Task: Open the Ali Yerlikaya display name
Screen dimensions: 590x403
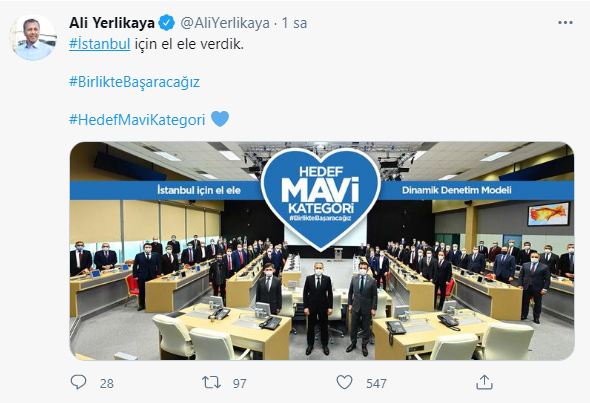Action: 112,23
